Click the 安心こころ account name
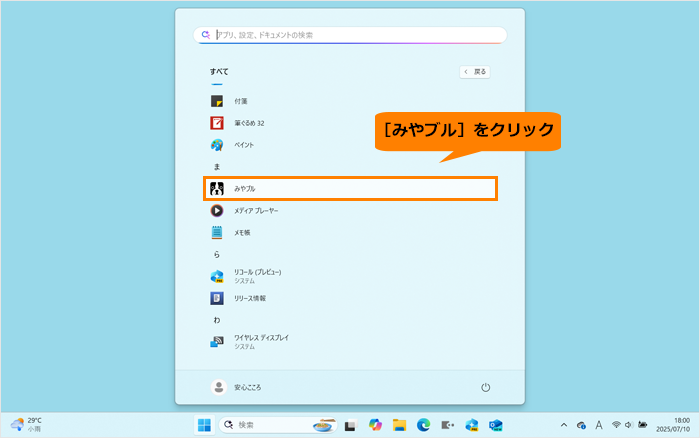Image resolution: width=700 pixels, height=438 pixels. [248, 387]
